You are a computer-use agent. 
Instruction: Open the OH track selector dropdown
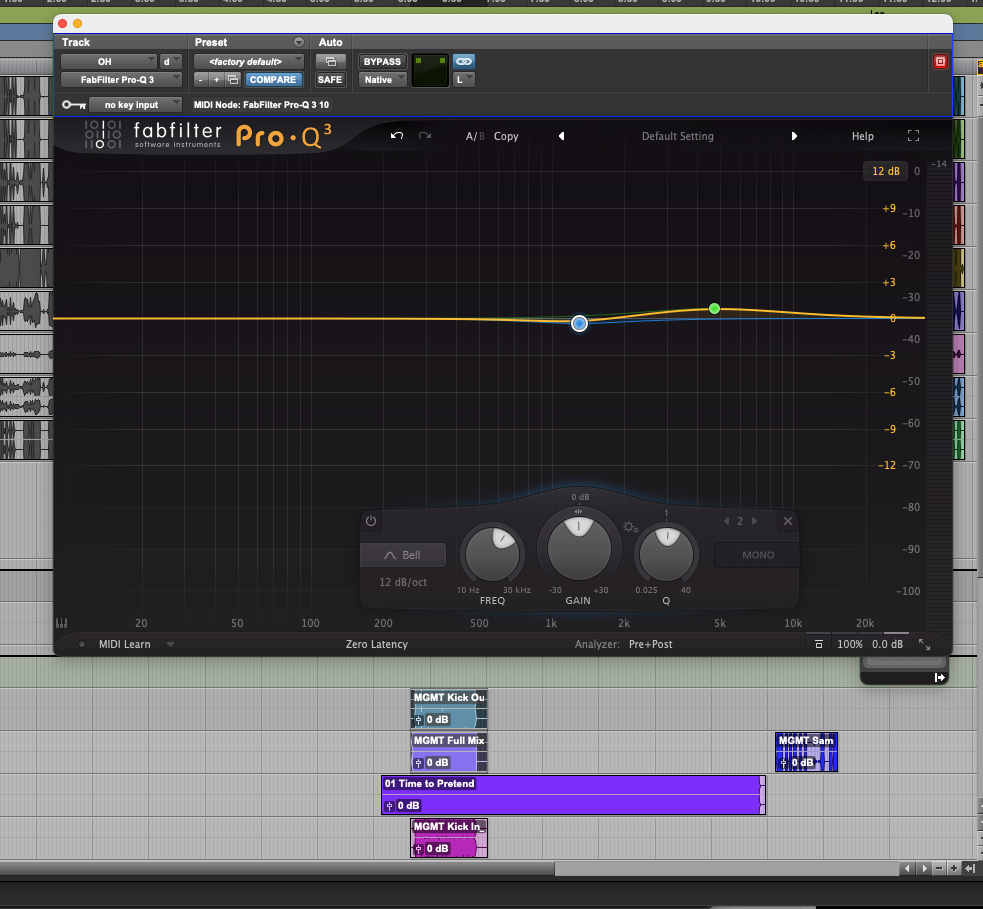tap(108, 61)
